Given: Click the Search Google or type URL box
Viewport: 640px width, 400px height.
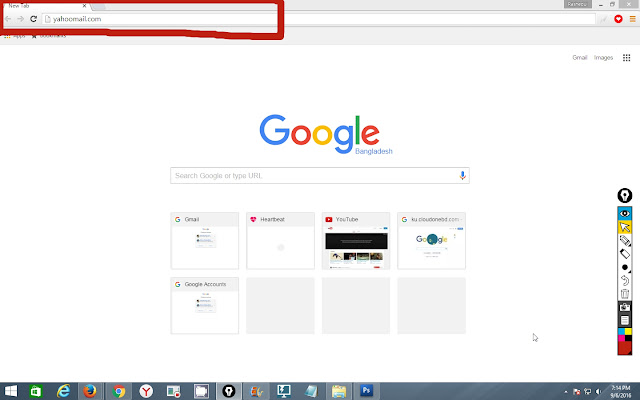Looking at the screenshot, I should (x=320, y=176).
